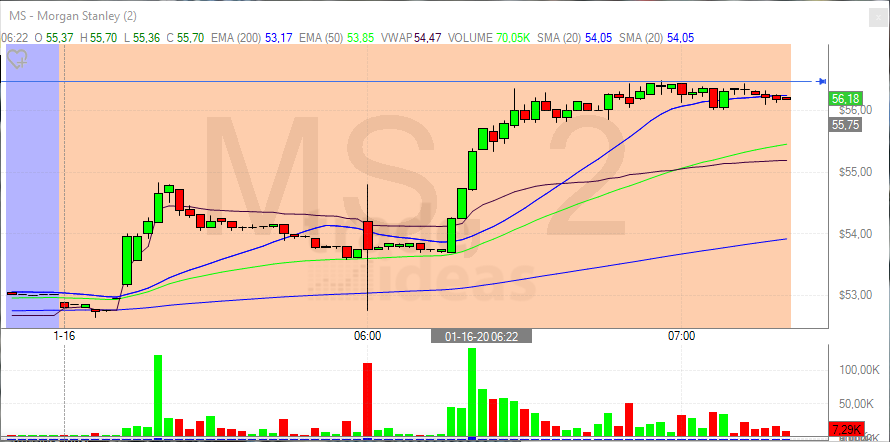The height and width of the screenshot is (442, 890).
Task: Click the $55,00 price axis label
Action: pyautogui.click(x=855, y=172)
